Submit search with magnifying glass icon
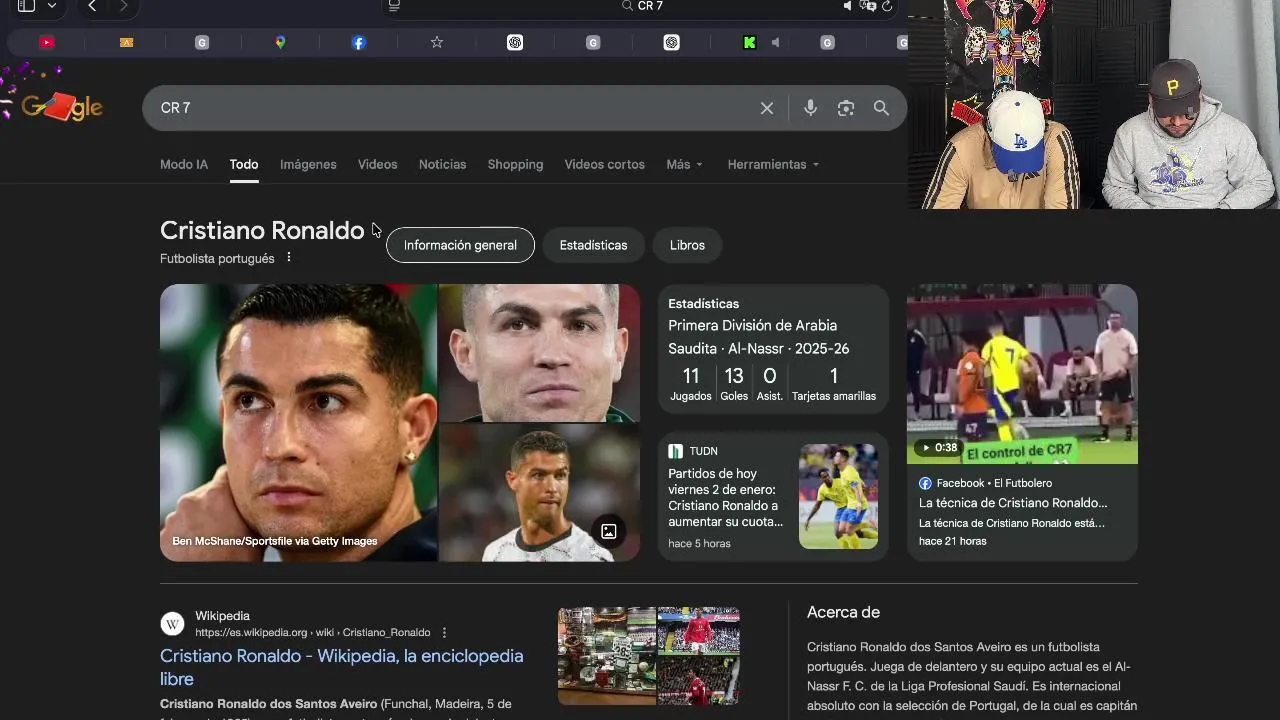This screenshot has height=720, width=1280. click(881, 108)
